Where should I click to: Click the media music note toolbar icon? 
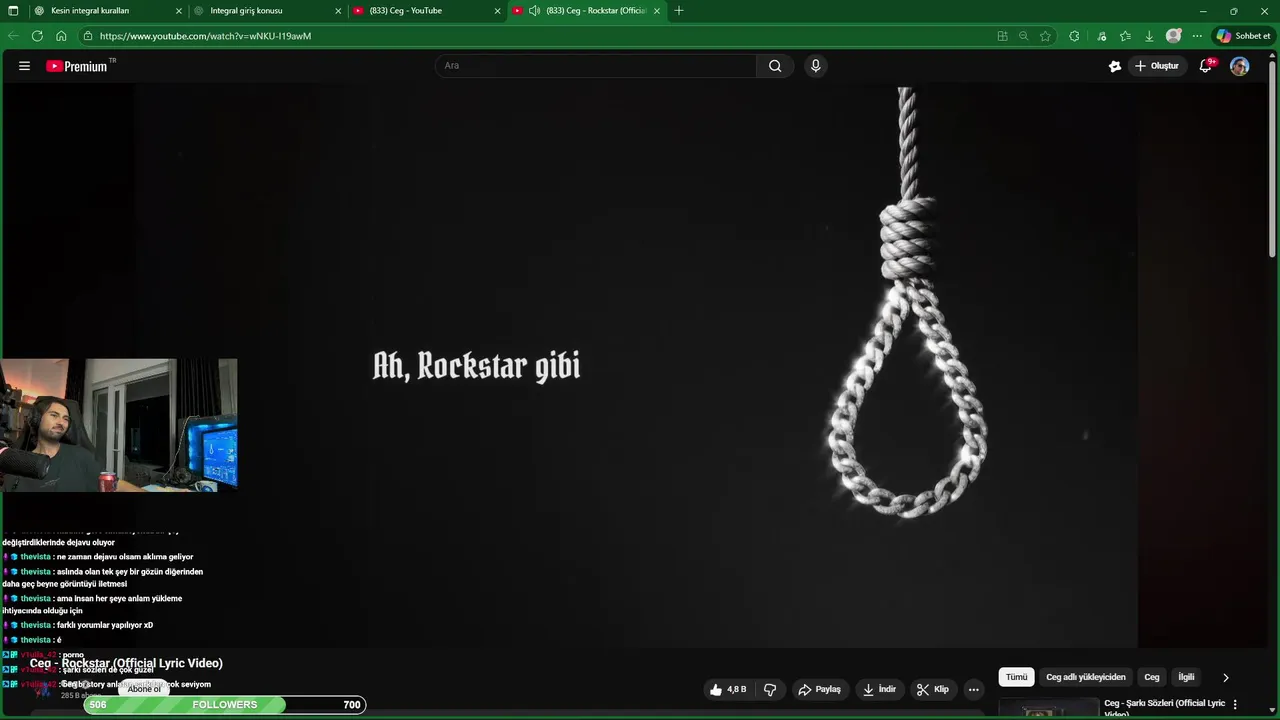coord(1101,36)
